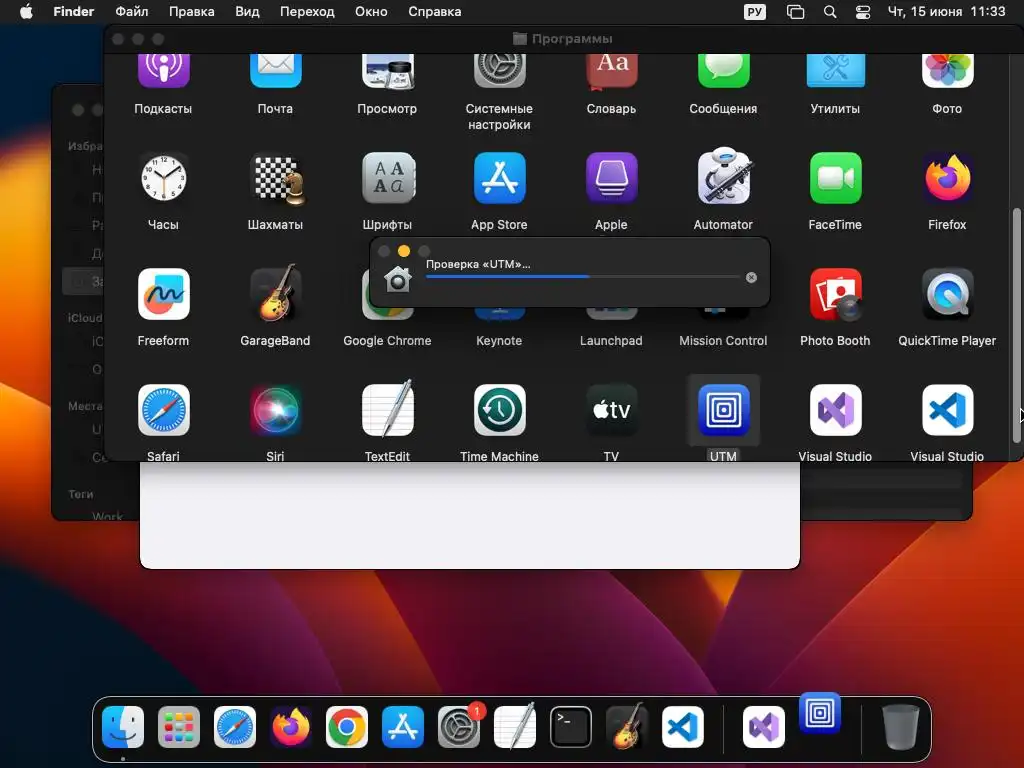Cancel the UTM verification progress

pyautogui.click(x=751, y=278)
